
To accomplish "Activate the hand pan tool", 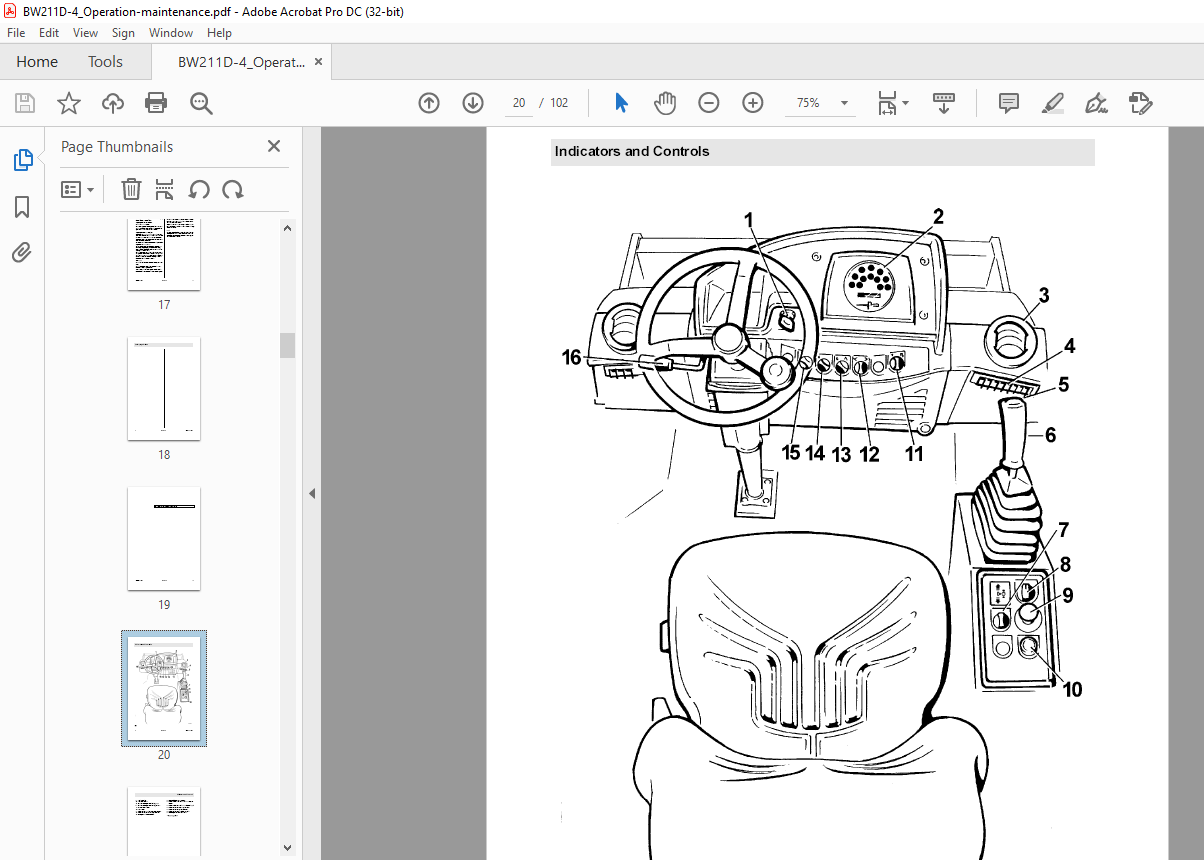I will click(665, 103).
